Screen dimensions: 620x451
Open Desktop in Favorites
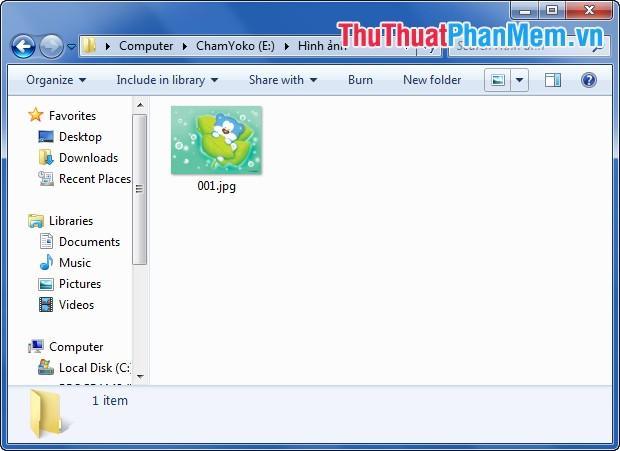80,137
